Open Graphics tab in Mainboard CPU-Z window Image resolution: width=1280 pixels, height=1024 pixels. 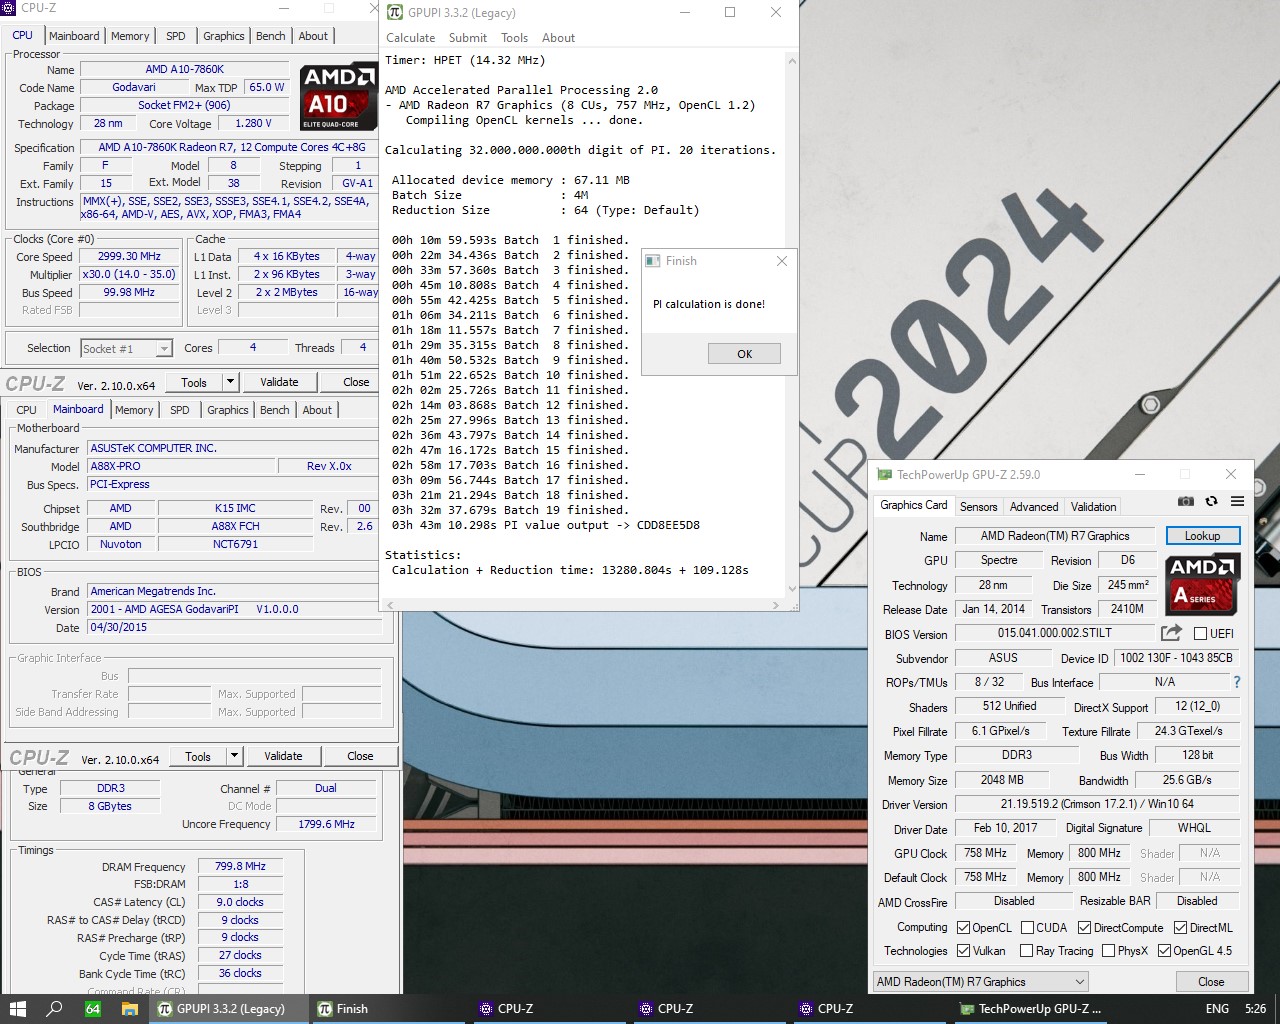228,410
